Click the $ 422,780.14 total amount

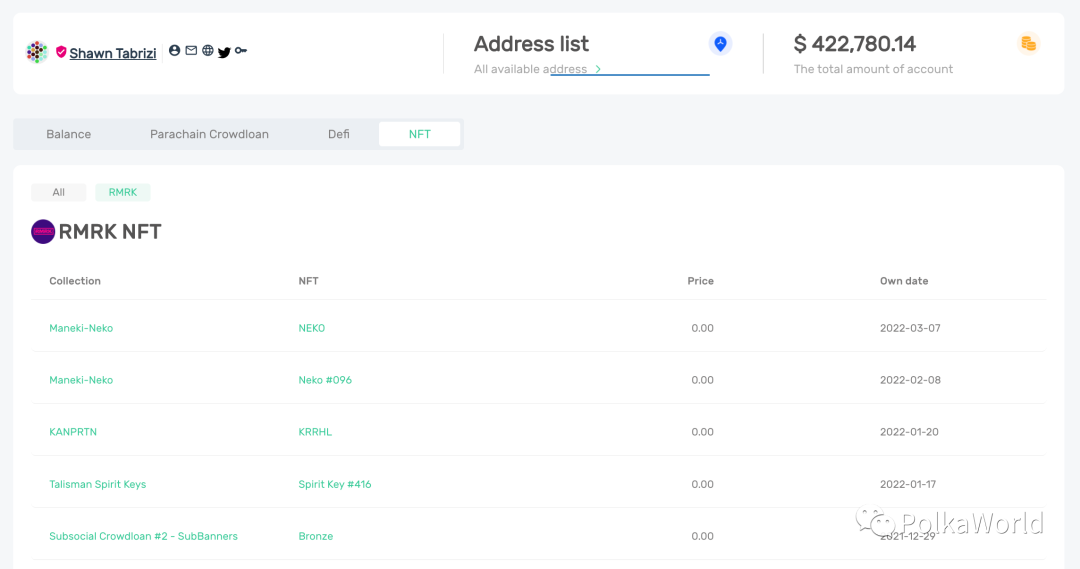point(855,44)
